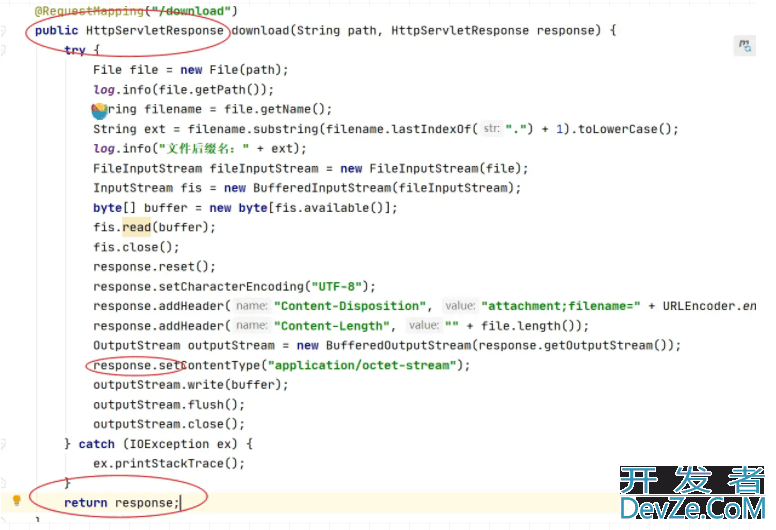Click 'name:' hint on Content-Length line
Viewport: 776px width, 530px height.
251,326
